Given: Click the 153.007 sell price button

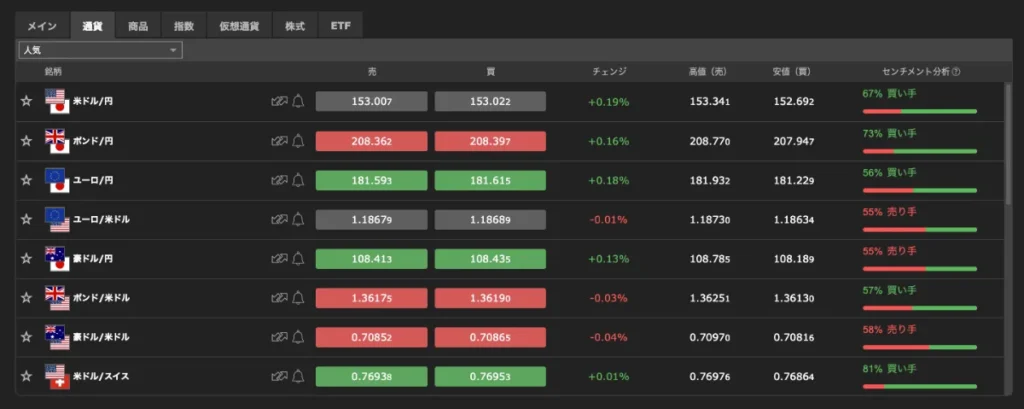Looking at the screenshot, I should coord(371,102).
